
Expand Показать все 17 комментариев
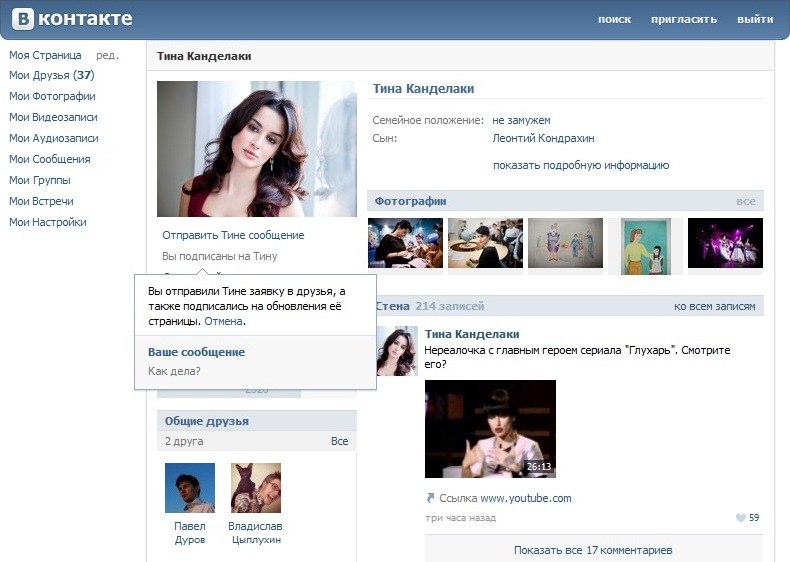[x=593, y=550]
